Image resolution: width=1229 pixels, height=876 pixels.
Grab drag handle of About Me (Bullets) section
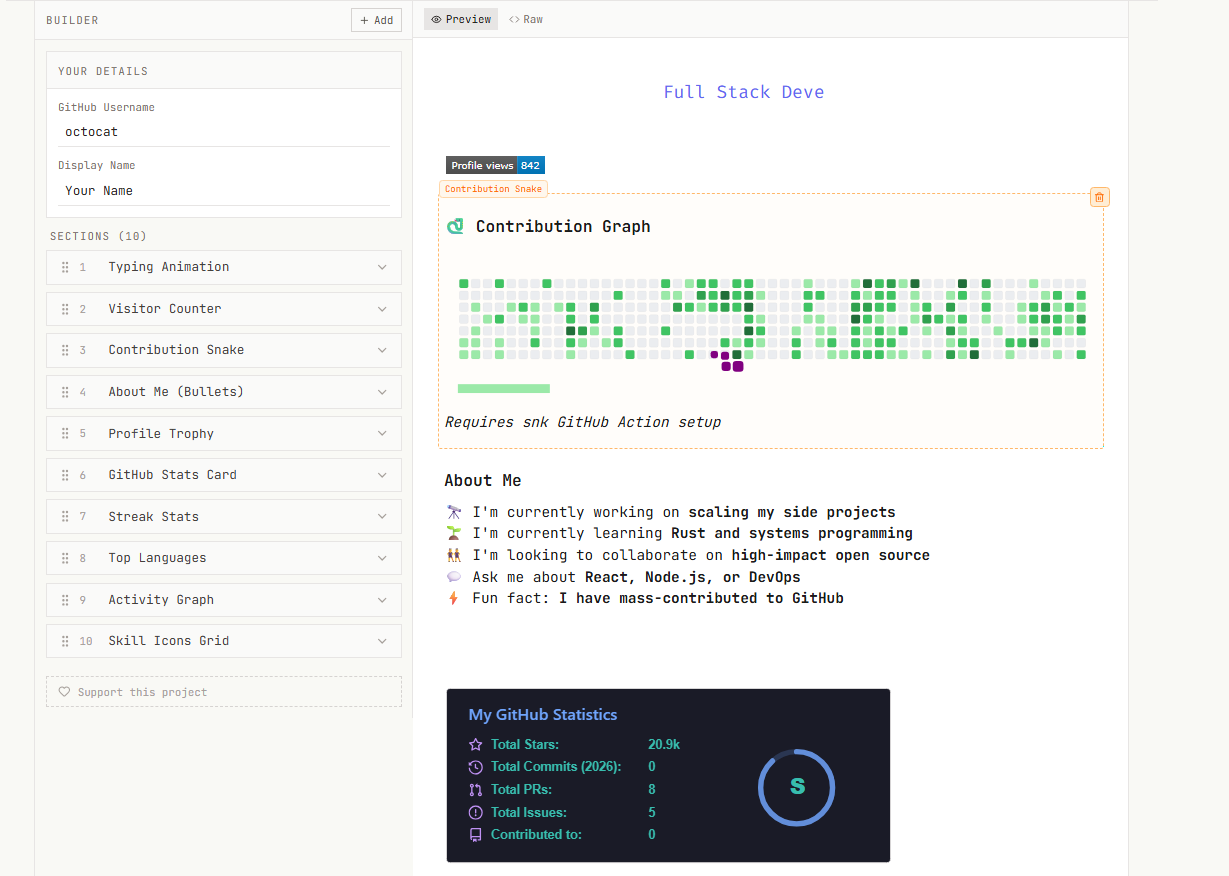(65, 392)
